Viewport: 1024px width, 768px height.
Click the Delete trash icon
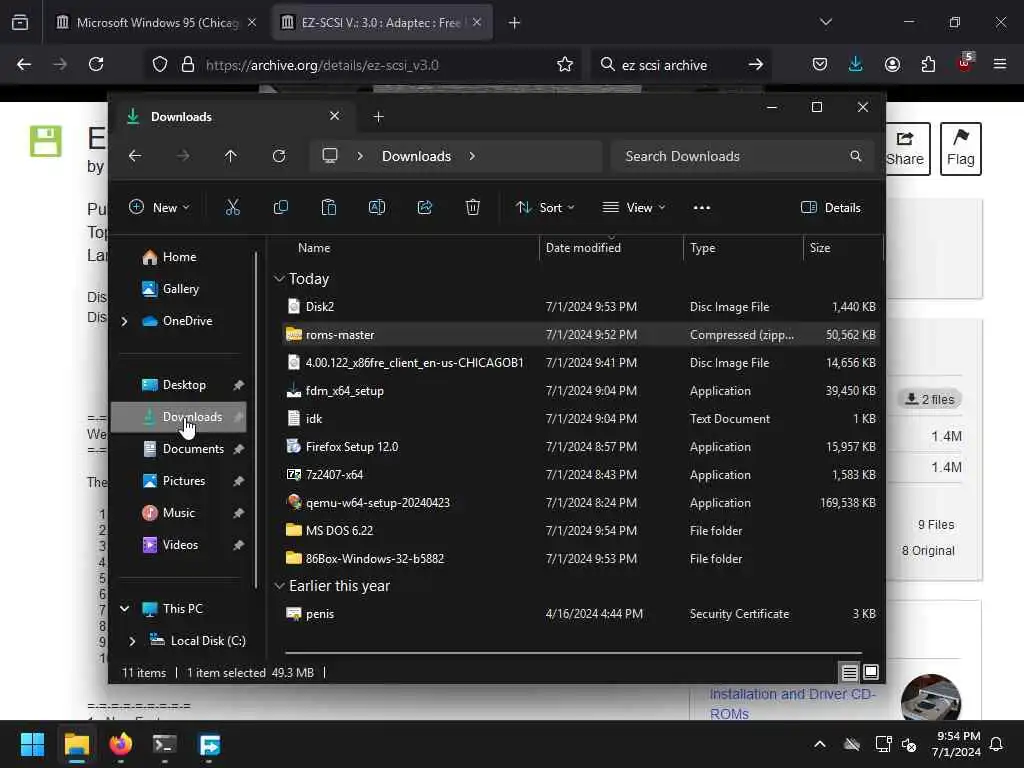click(473, 208)
